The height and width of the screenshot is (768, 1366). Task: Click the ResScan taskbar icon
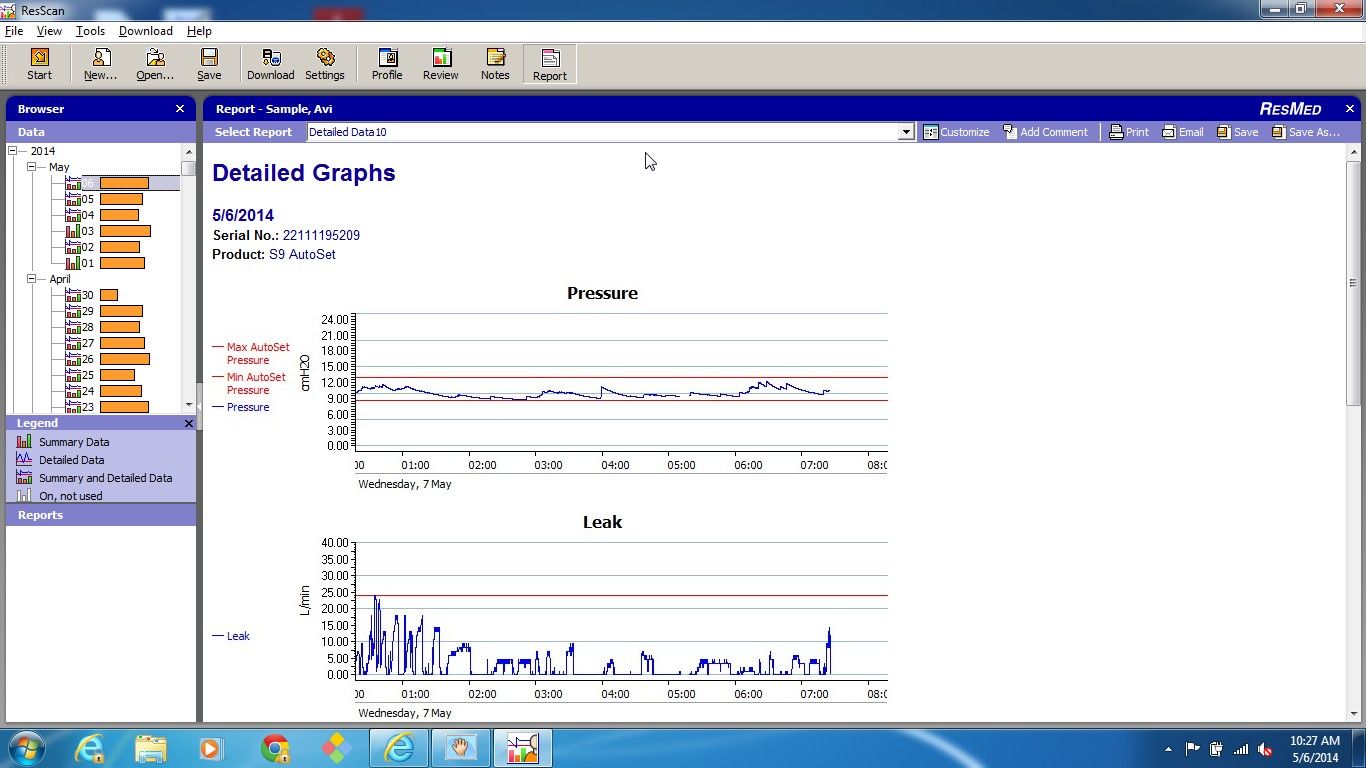pos(522,748)
